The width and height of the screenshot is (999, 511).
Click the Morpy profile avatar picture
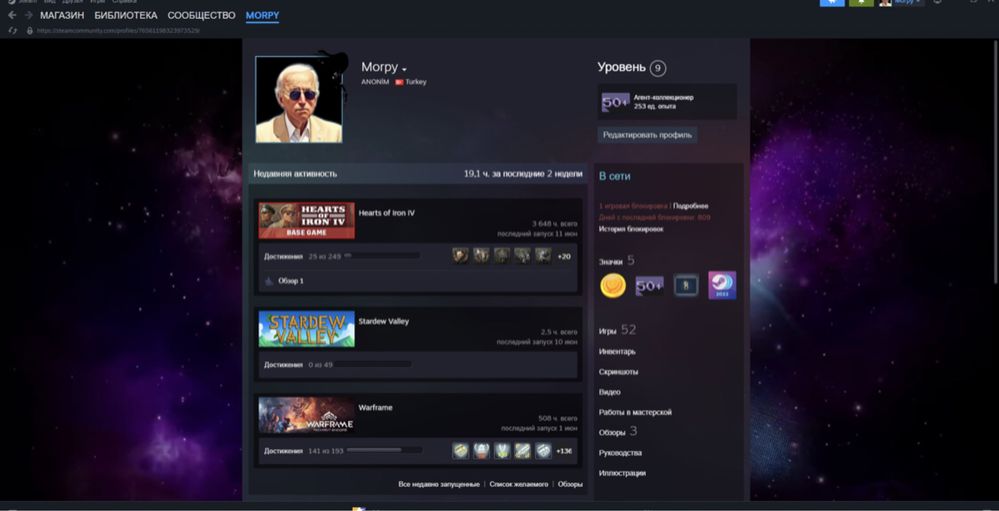[299, 99]
